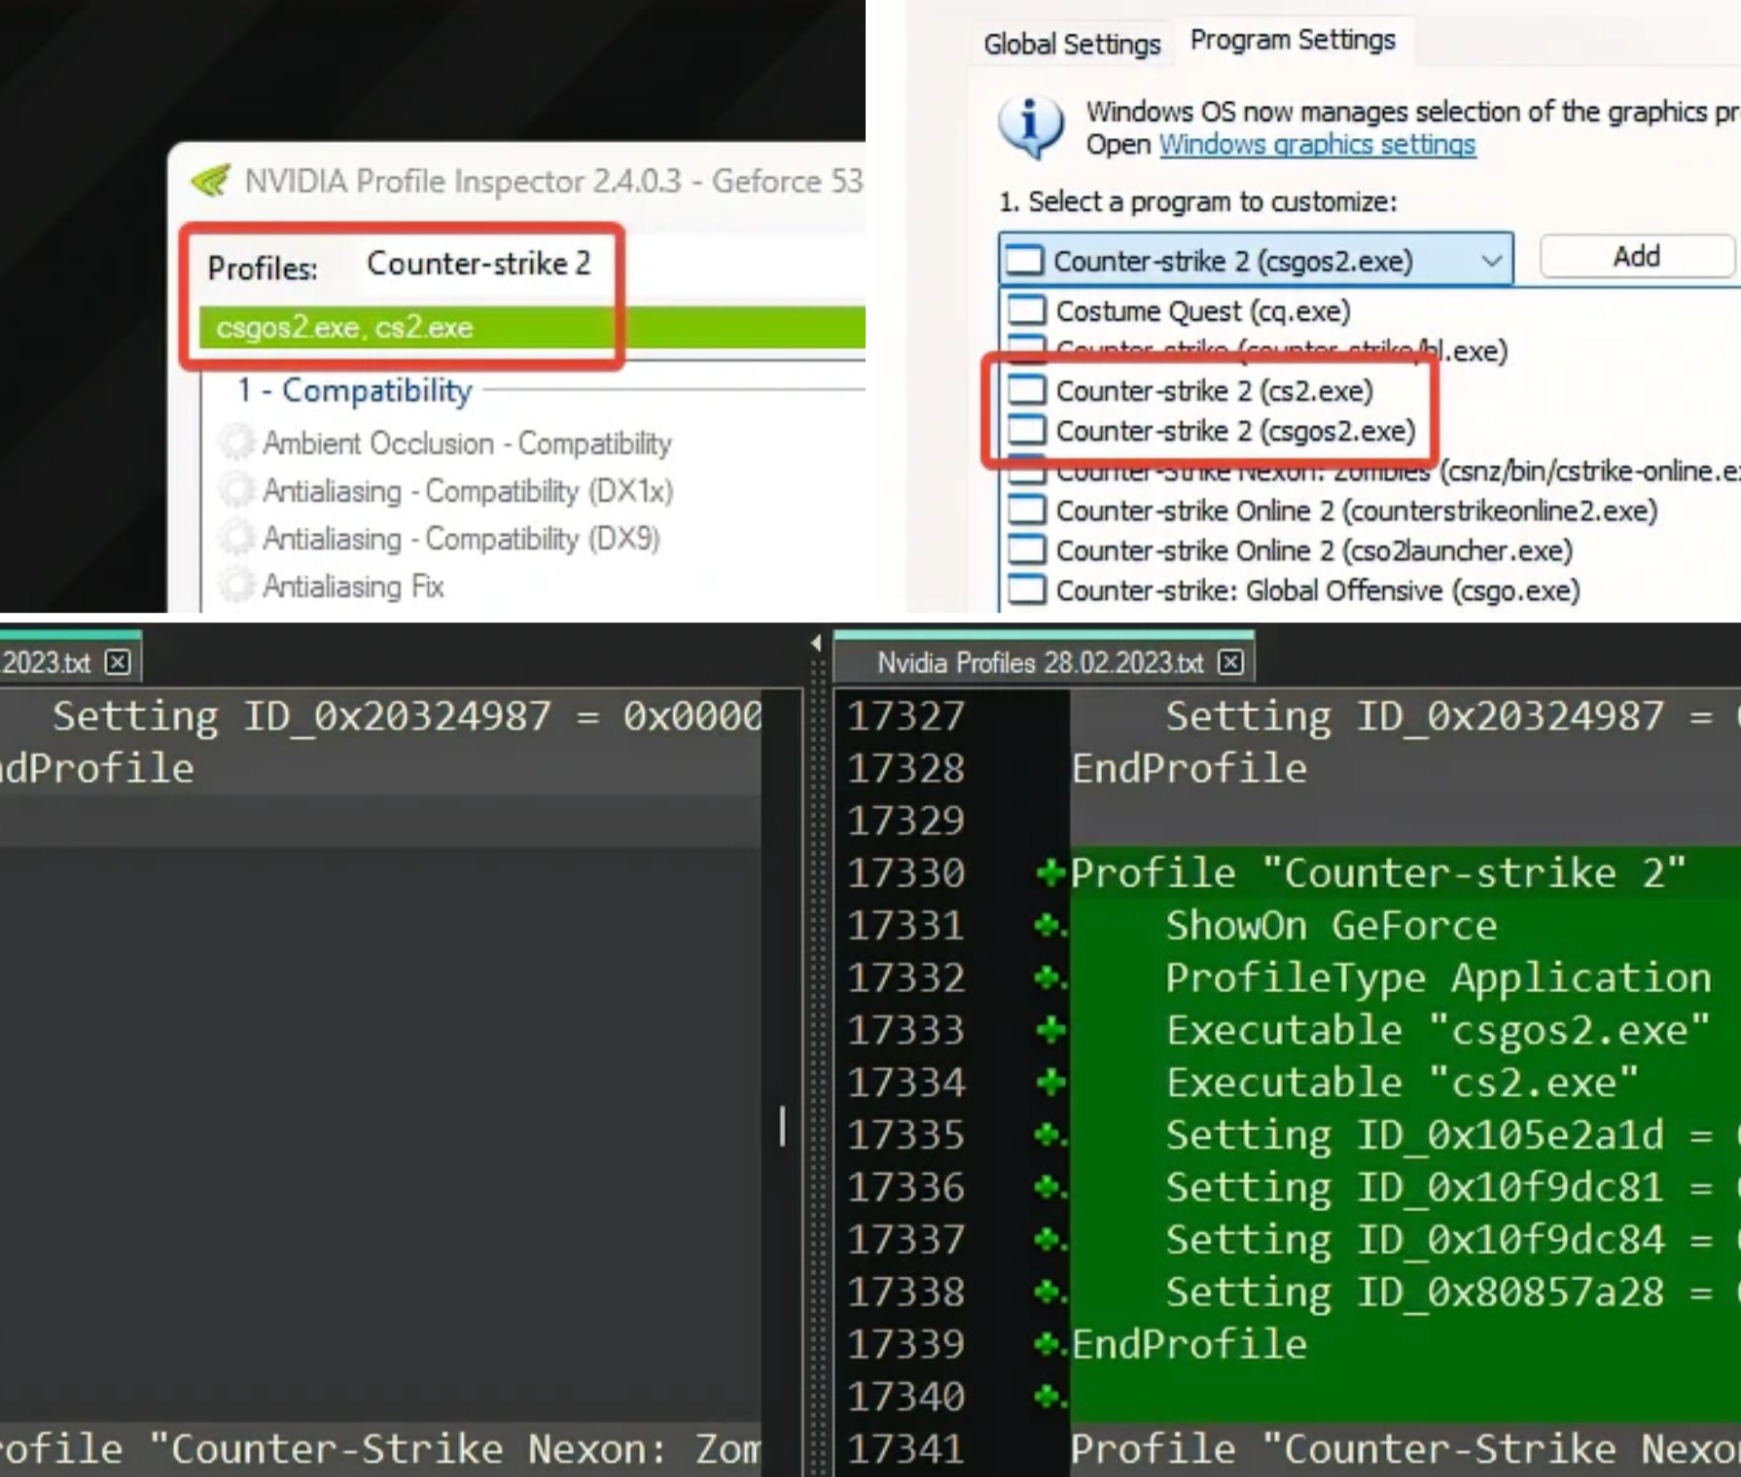This screenshot has width=1741, height=1477.
Task: Click icon next to Counter-strike: Global Offensive (csgo.exe)
Action: 1026,590
